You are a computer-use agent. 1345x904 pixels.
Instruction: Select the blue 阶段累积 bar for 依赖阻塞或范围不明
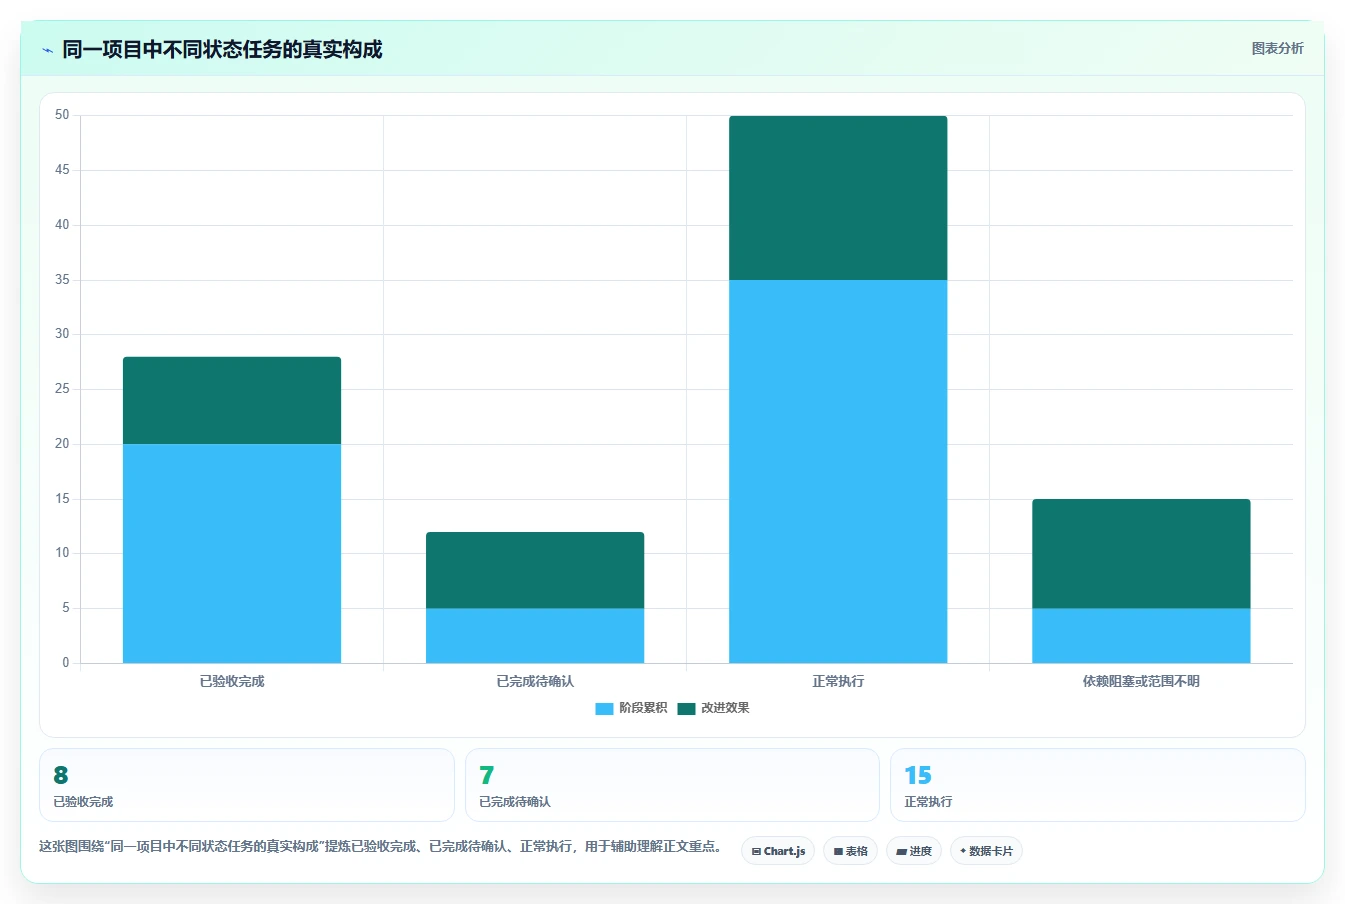point(1141,635)
